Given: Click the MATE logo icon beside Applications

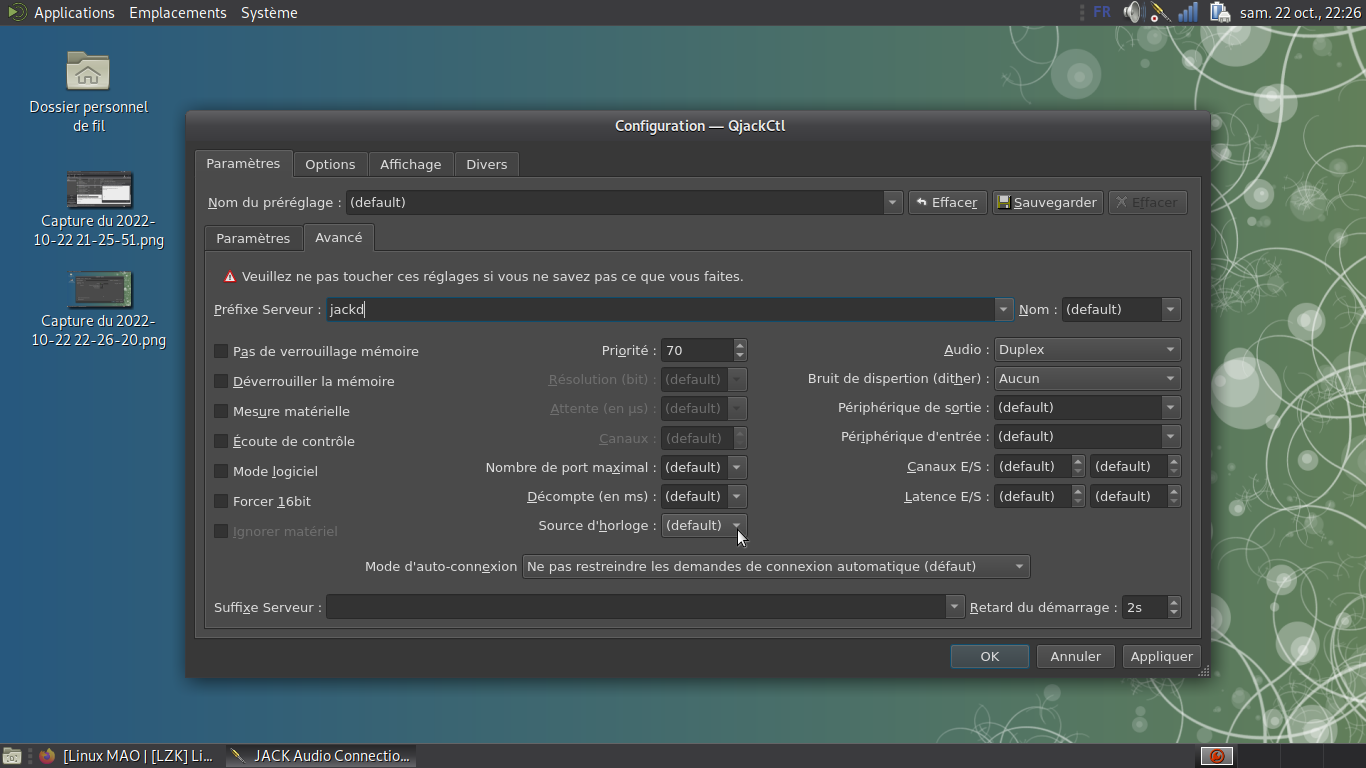Looking at the screenshot, I should 17,12.
